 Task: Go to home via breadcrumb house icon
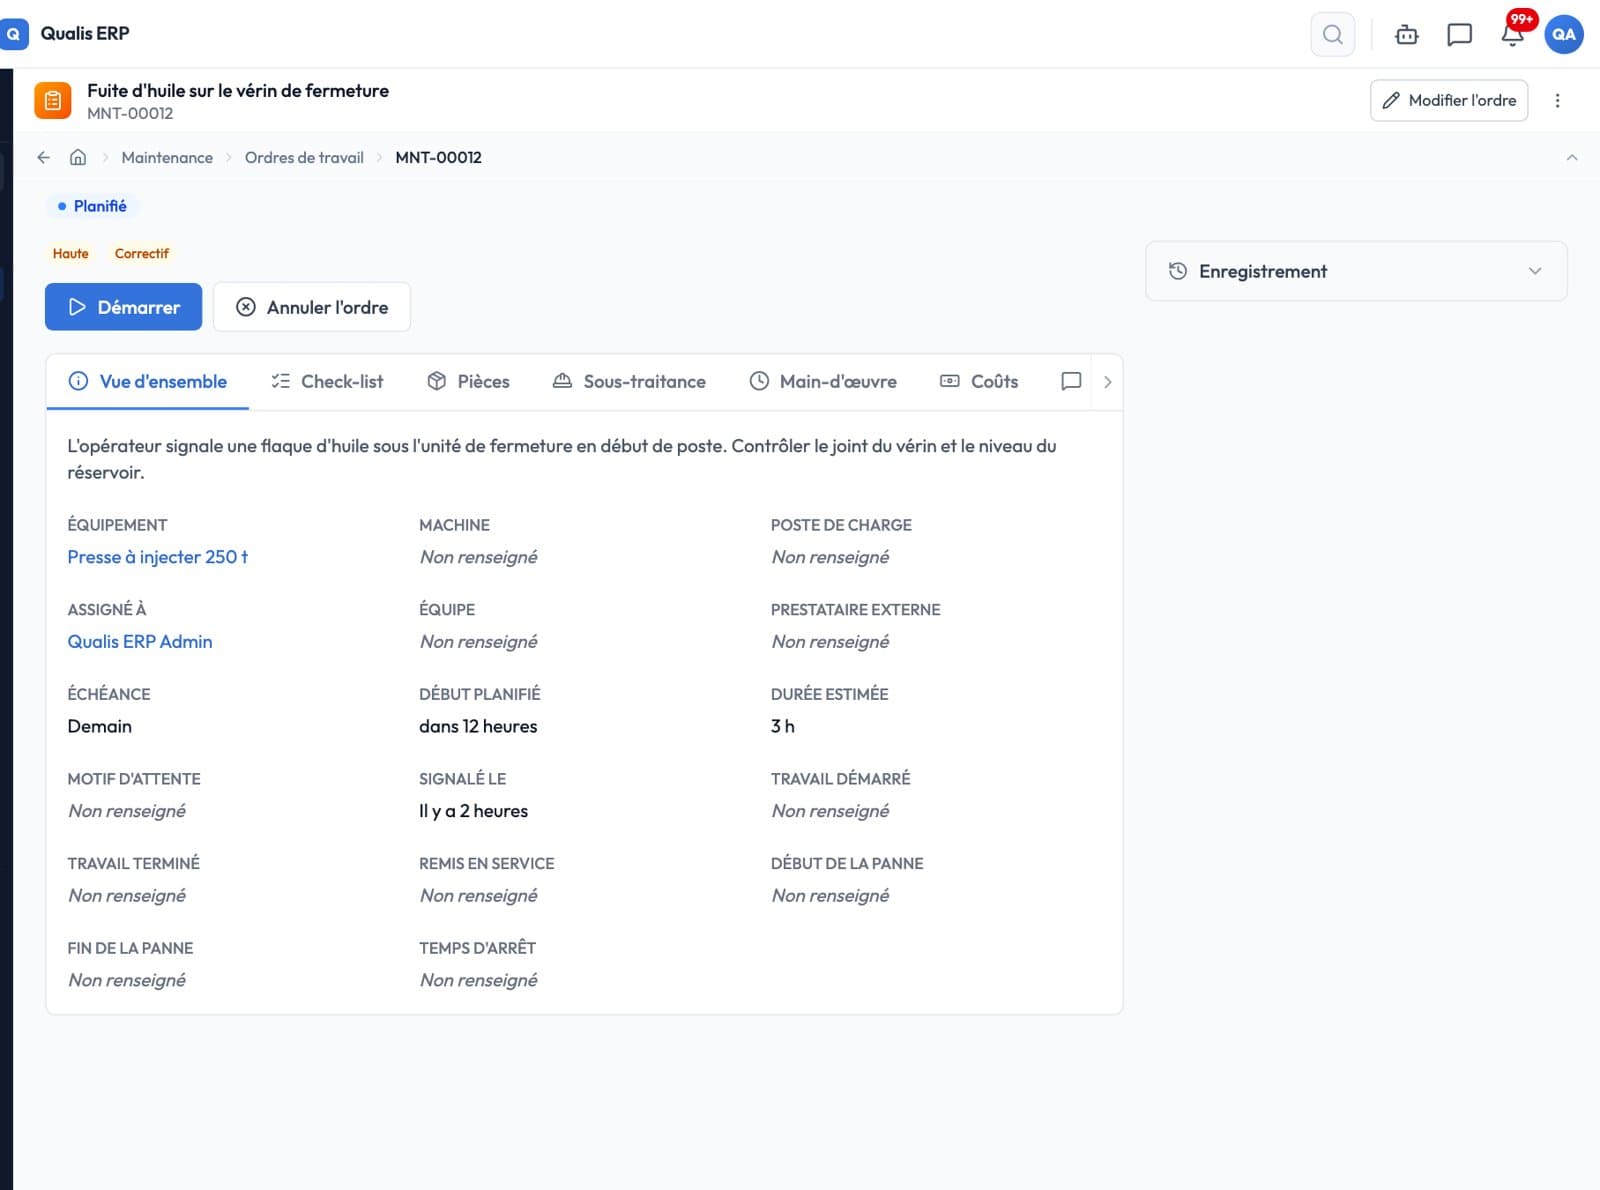tap(78, 157)
